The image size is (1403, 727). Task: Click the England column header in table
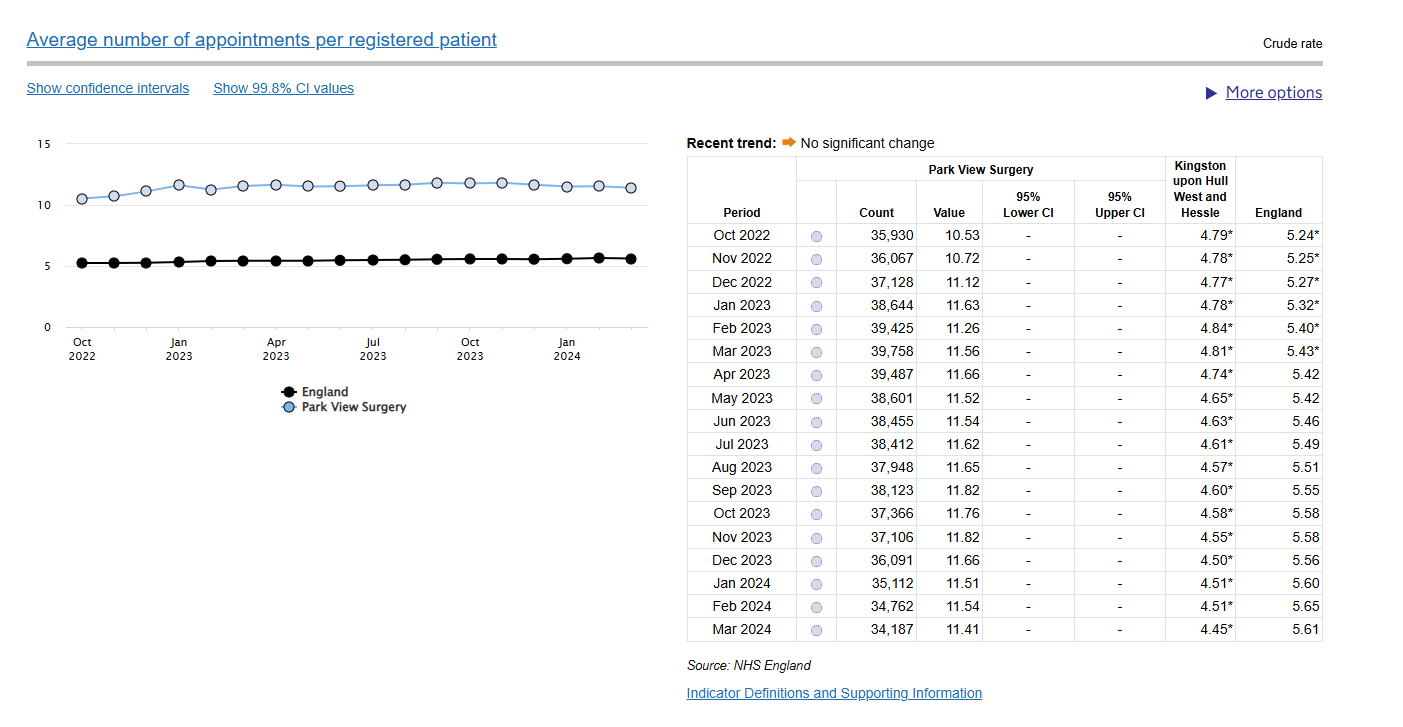pos(1278,212)
